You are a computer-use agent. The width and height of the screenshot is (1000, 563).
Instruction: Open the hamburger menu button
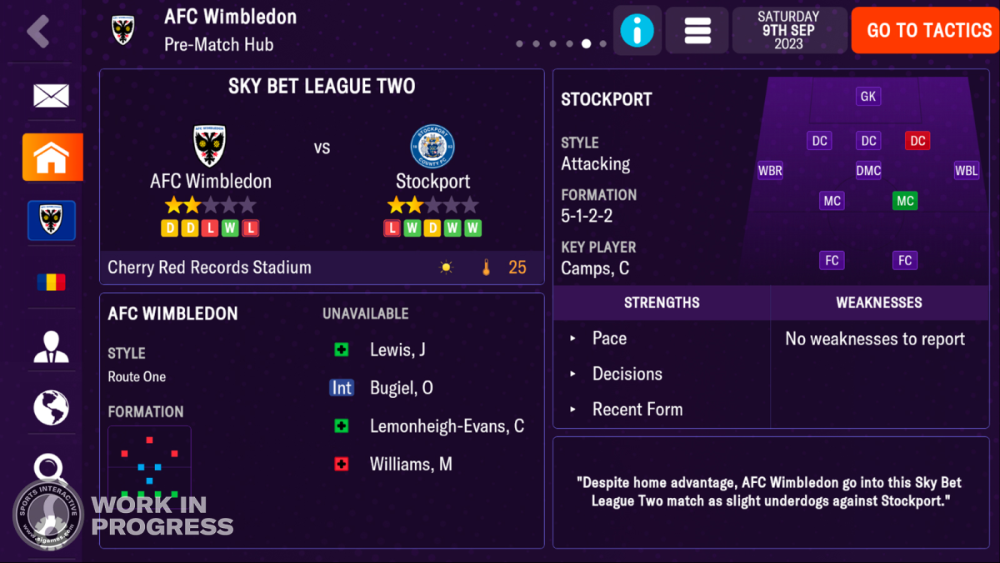697,31
